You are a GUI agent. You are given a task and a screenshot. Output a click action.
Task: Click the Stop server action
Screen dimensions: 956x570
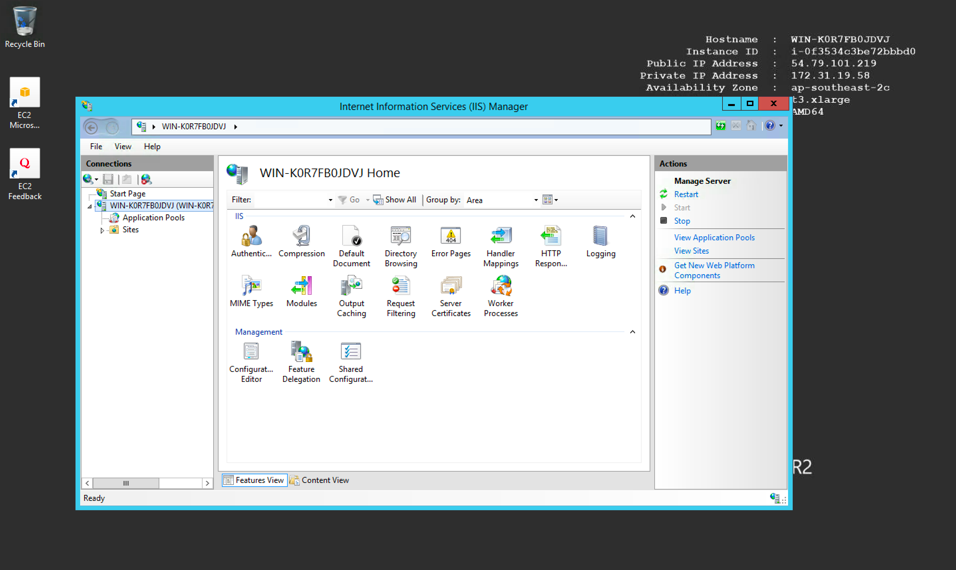(682, 221)
